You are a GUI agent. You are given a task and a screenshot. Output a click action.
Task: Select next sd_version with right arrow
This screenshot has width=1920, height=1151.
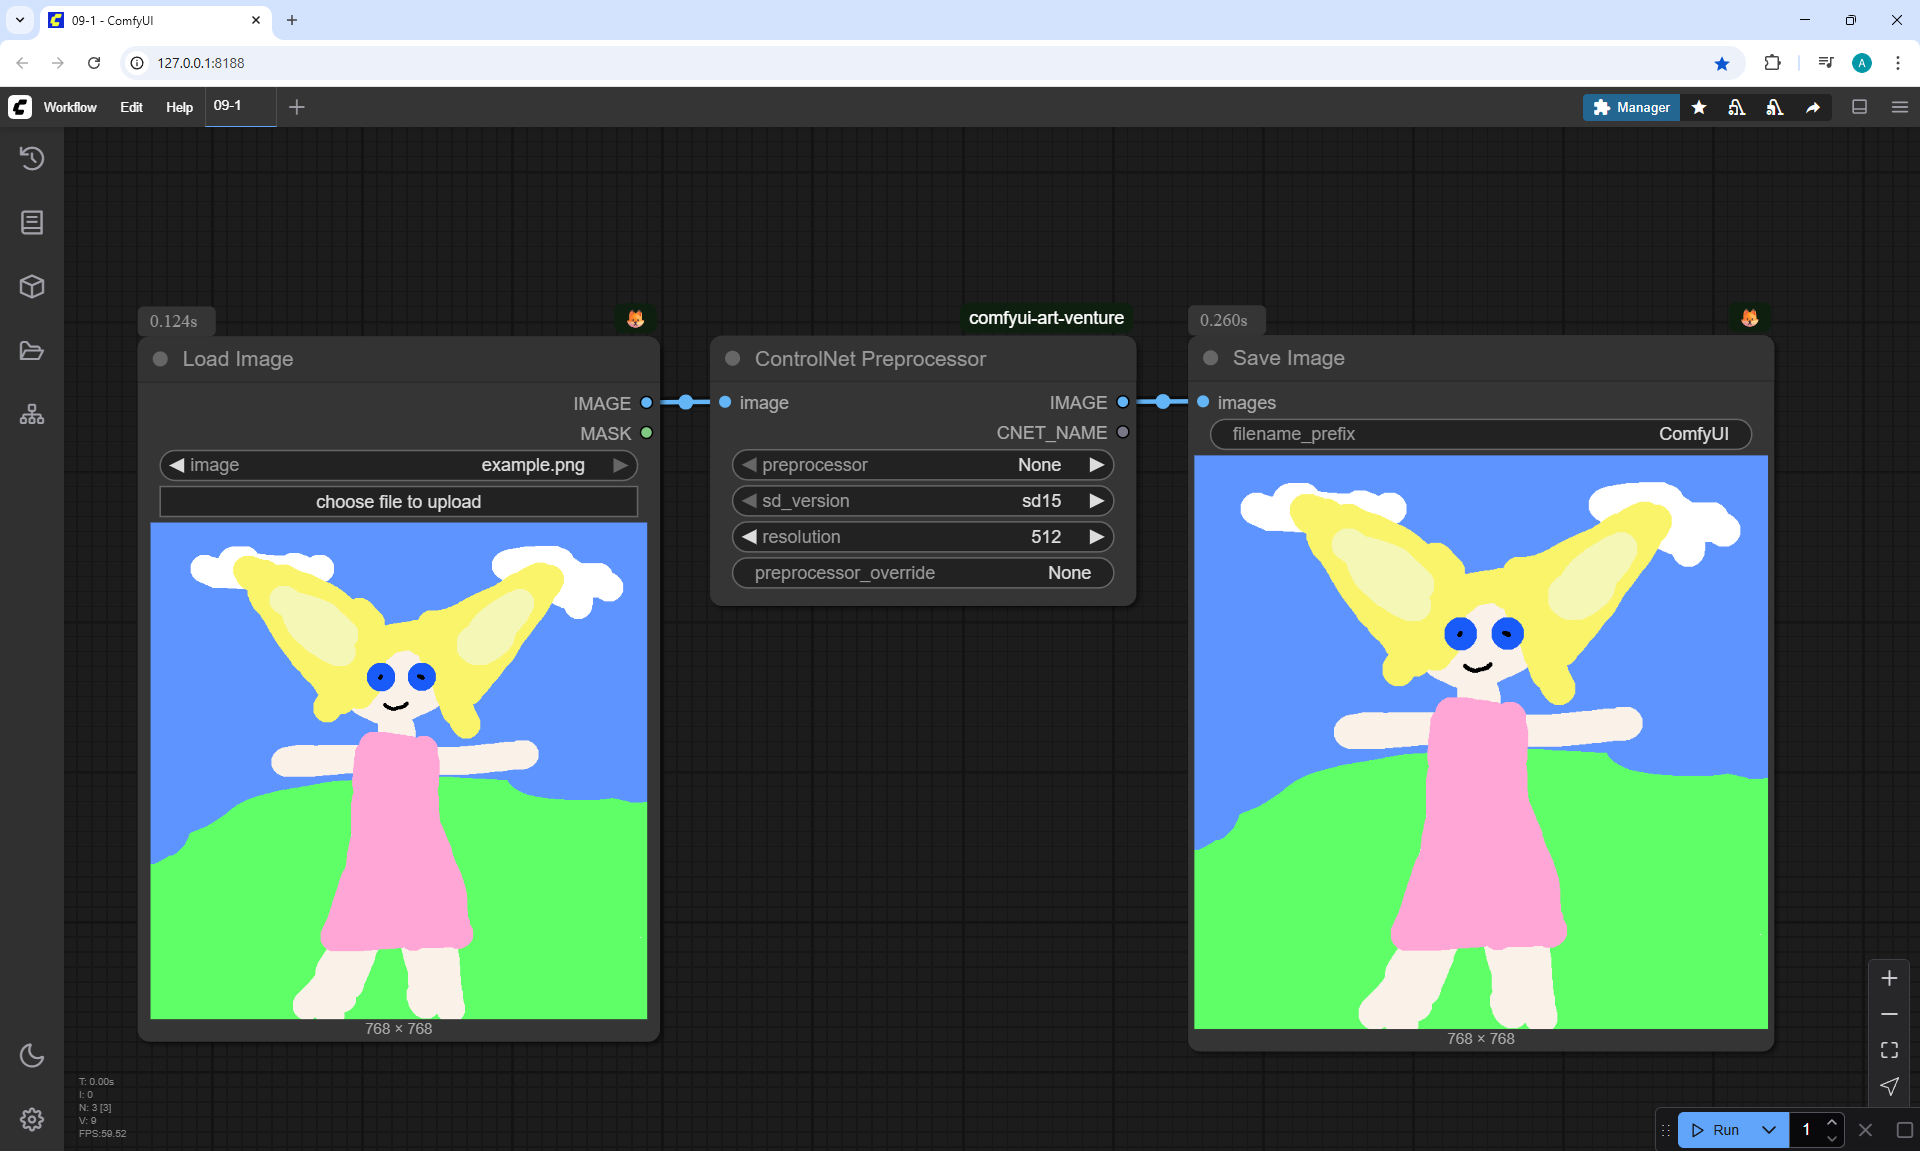[x=1097, y=501]
